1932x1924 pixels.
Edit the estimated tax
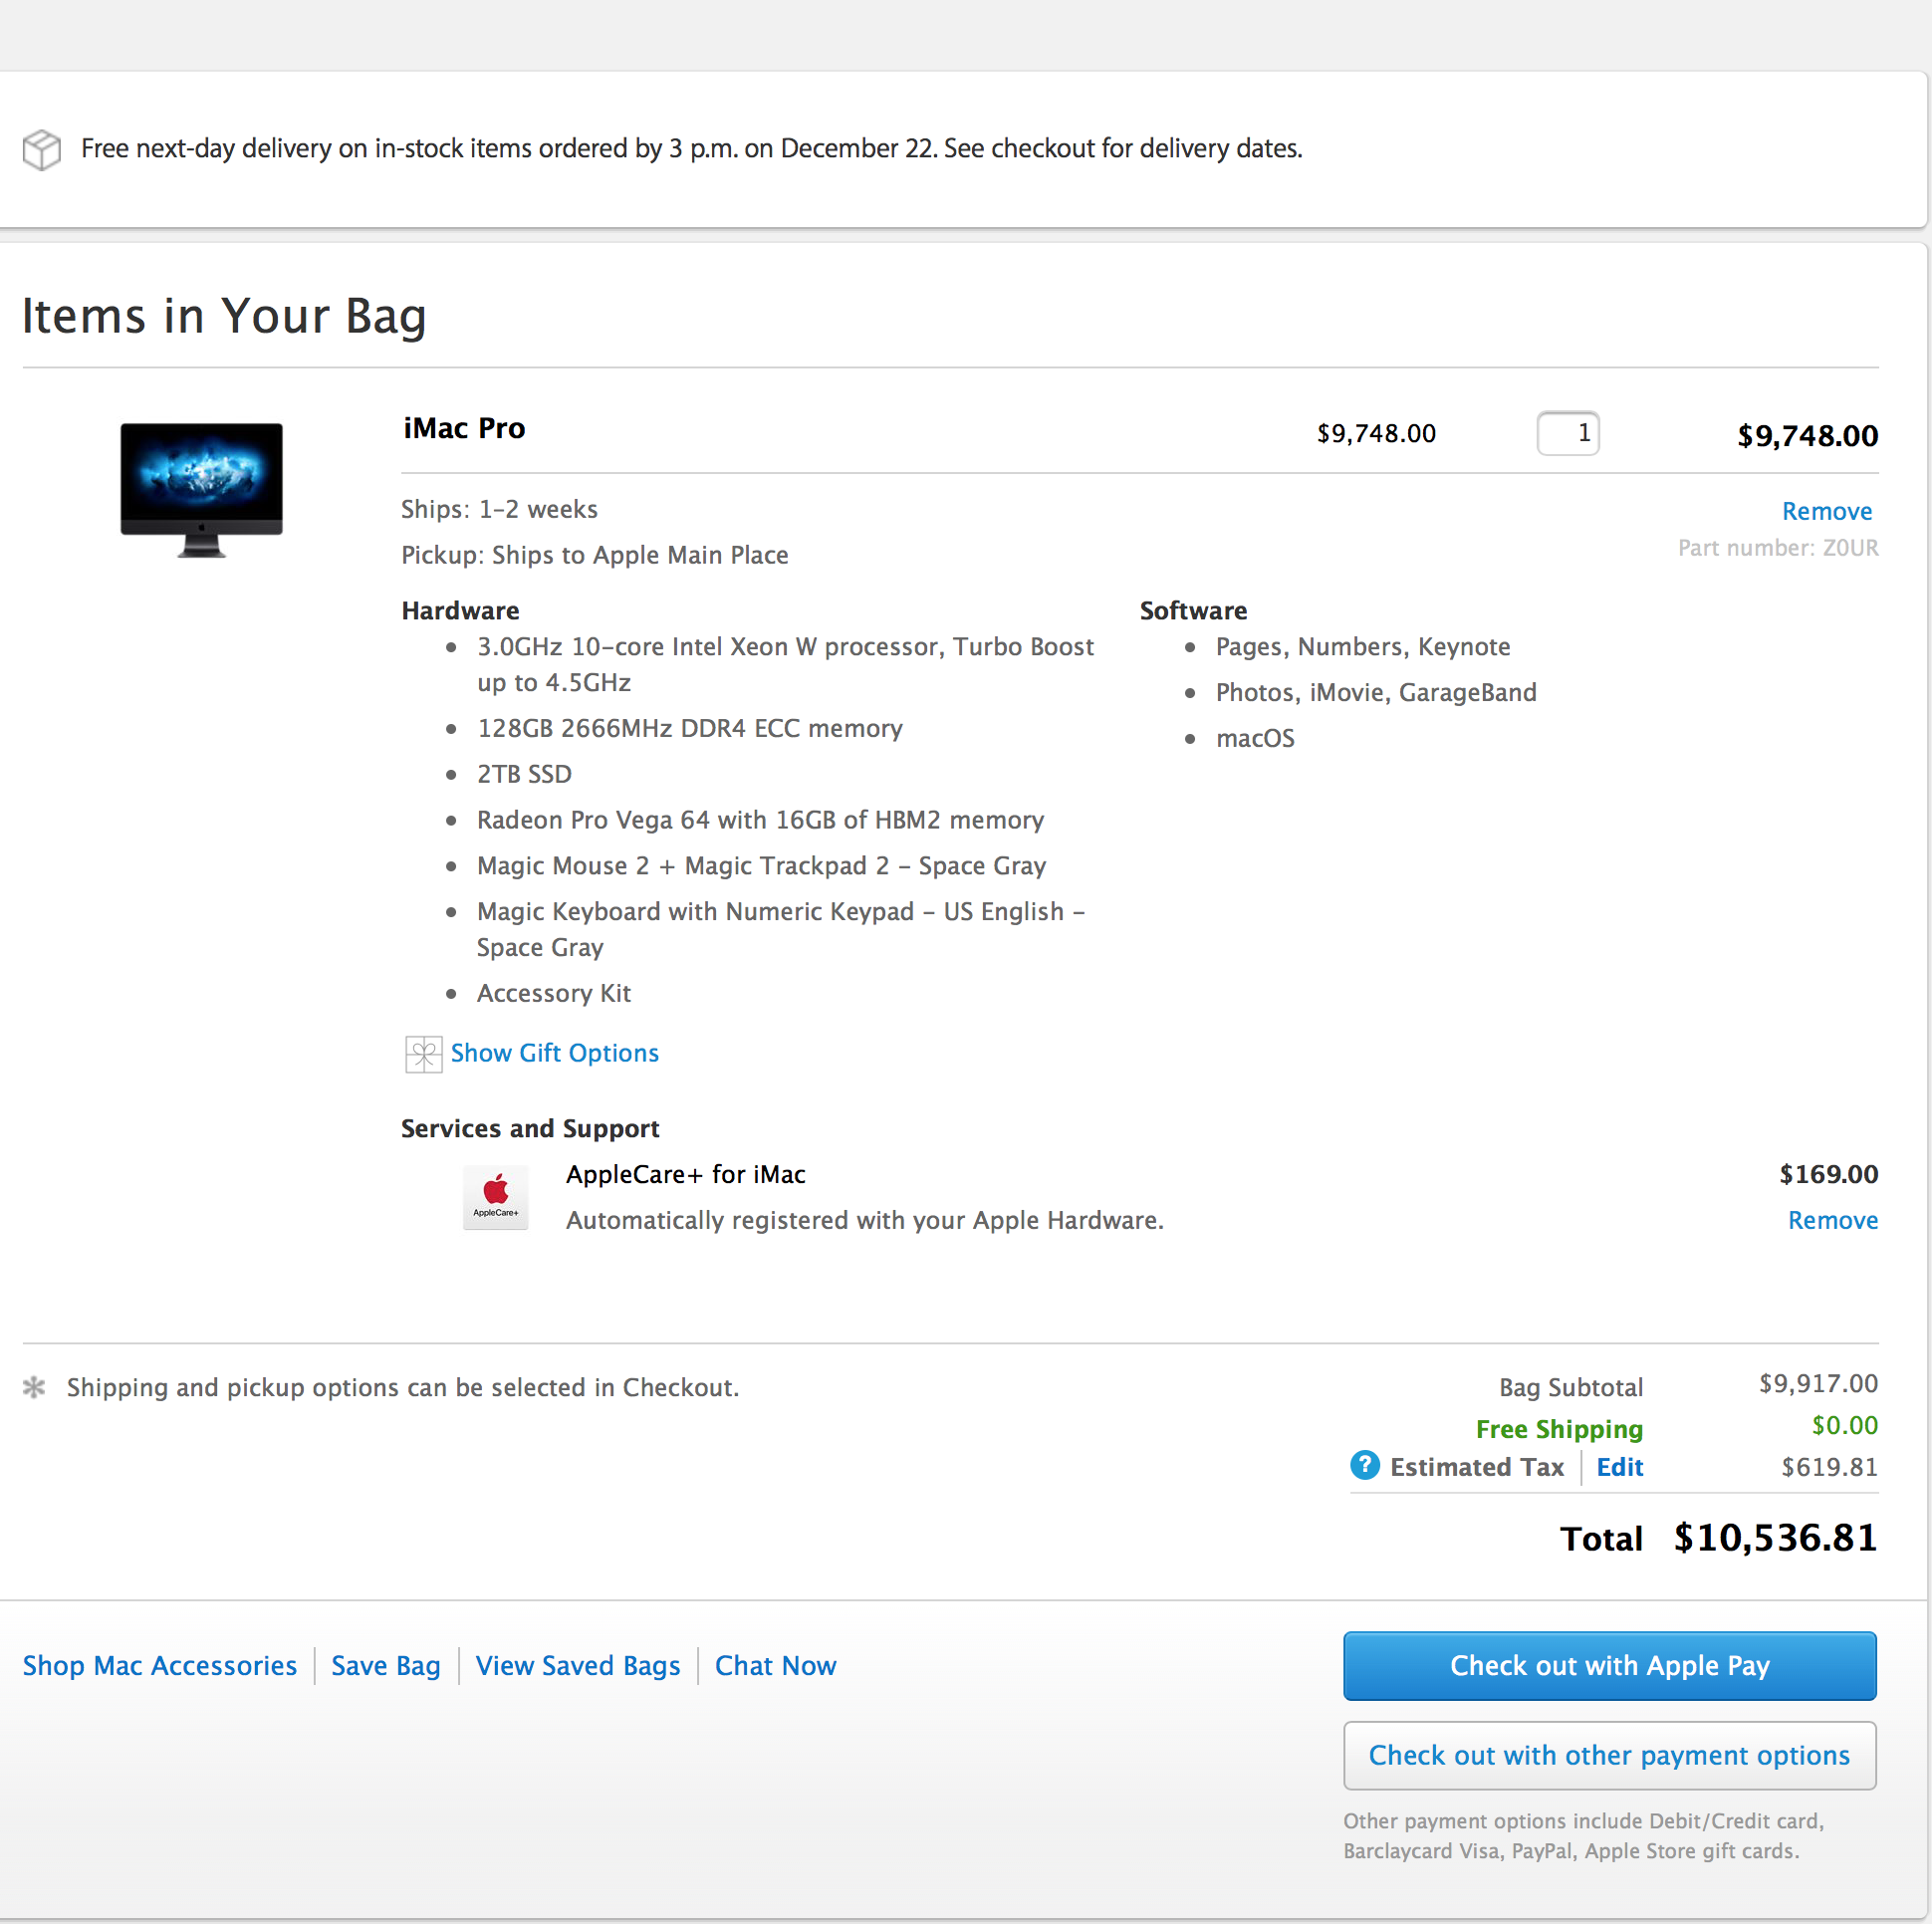click(x=1619, y=1467)
